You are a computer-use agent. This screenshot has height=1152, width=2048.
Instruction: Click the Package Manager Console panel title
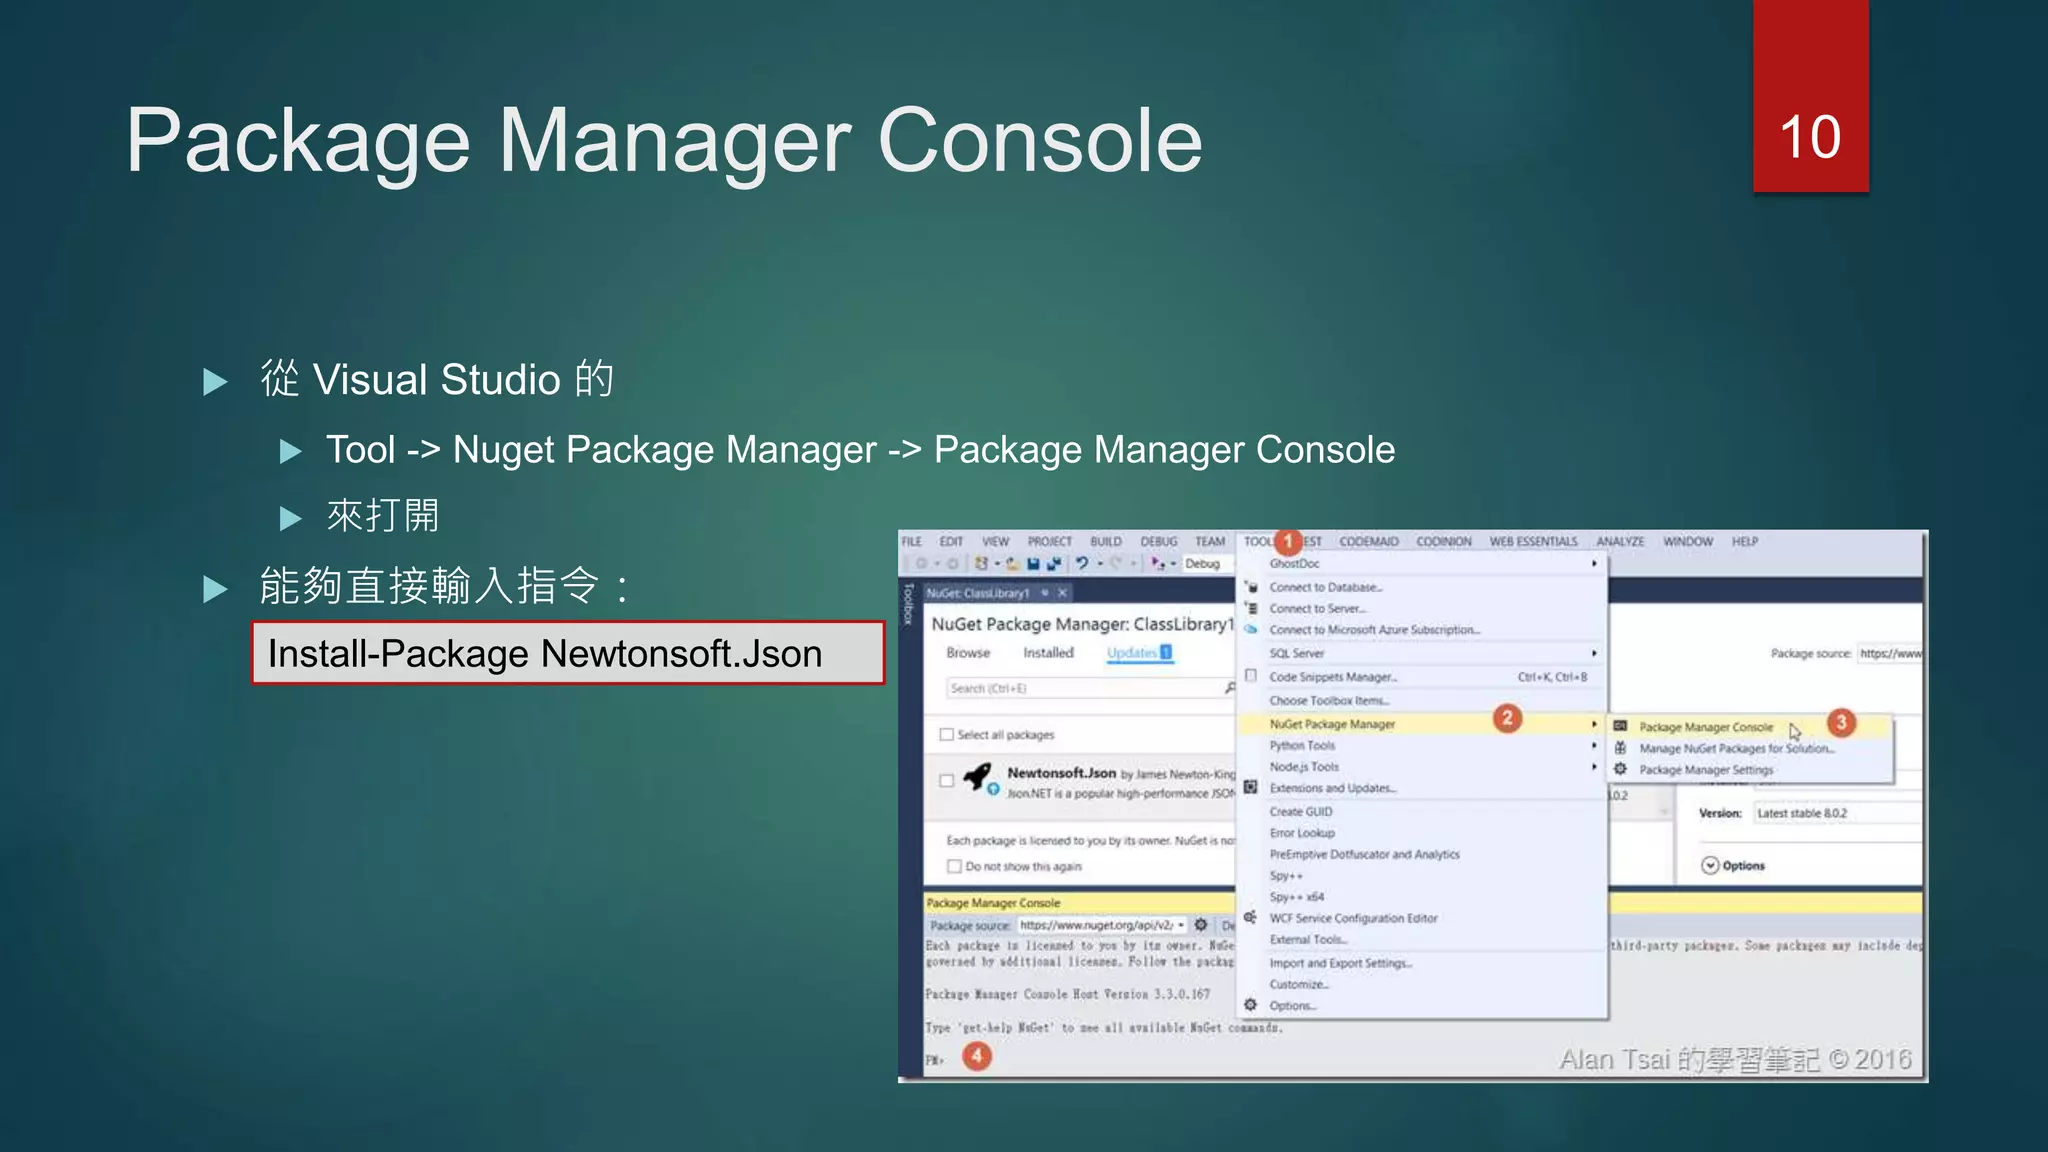pyautogui.click(x=993, y=902)
